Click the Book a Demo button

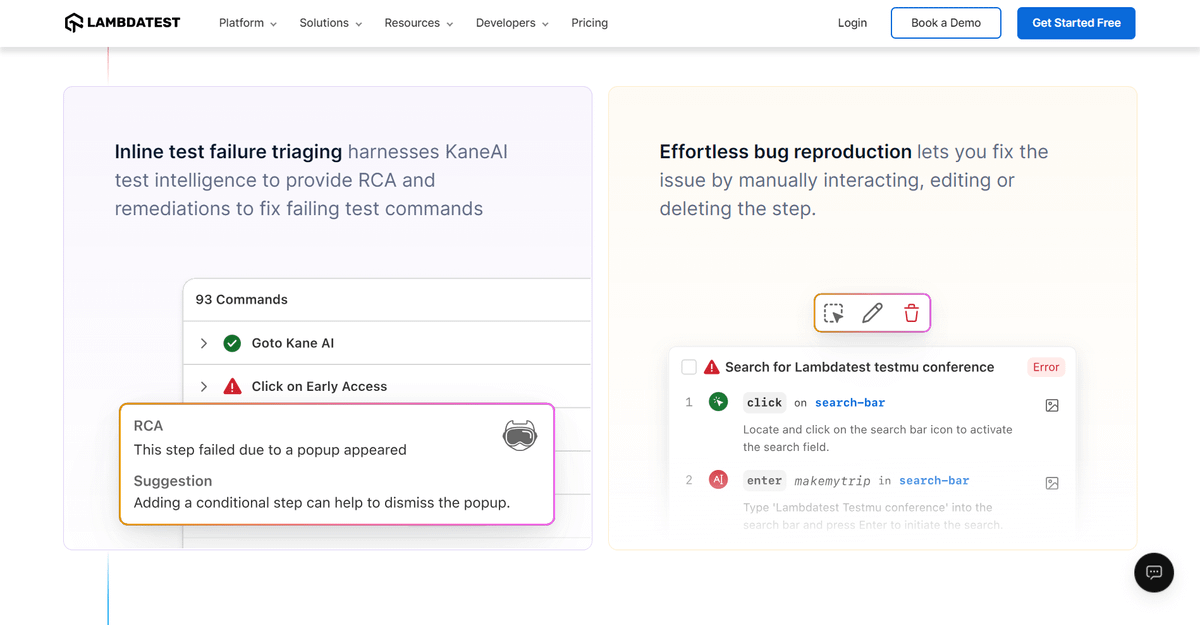(945, 23)
